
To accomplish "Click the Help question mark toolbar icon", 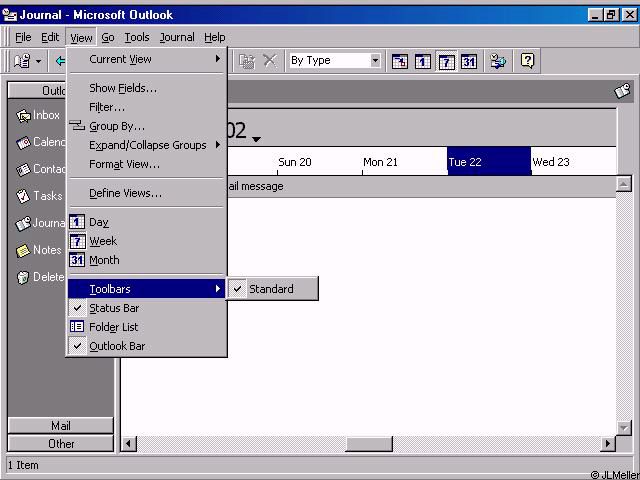I will tap(527, 61).
